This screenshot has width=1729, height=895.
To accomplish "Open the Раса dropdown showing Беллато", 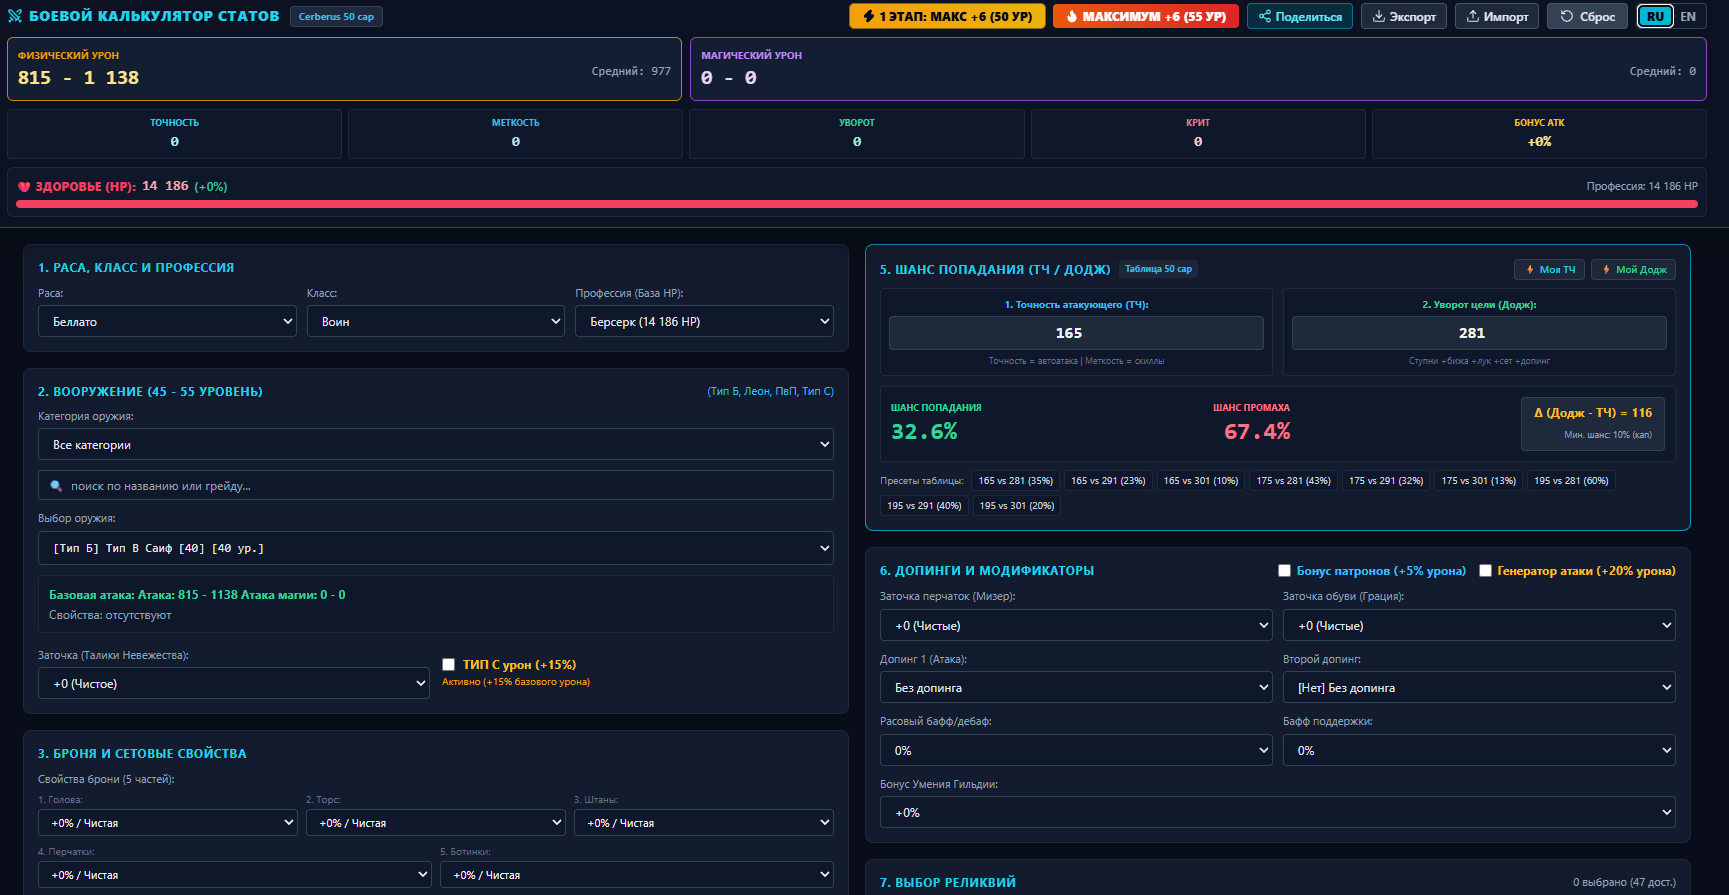I will click(167, 321).
